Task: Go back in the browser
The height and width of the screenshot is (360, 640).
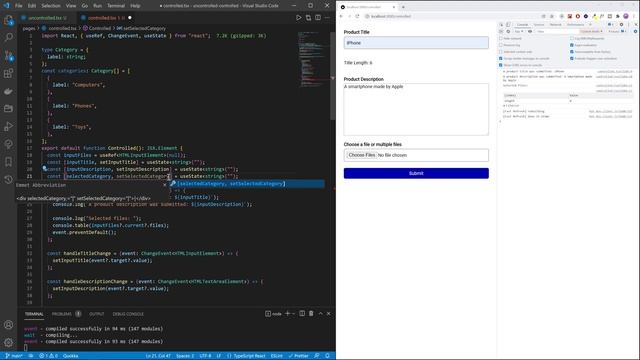Action: coord(341,16)
